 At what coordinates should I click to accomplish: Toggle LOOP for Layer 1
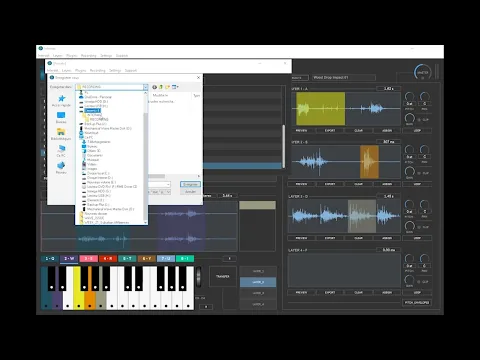point(417,131)
